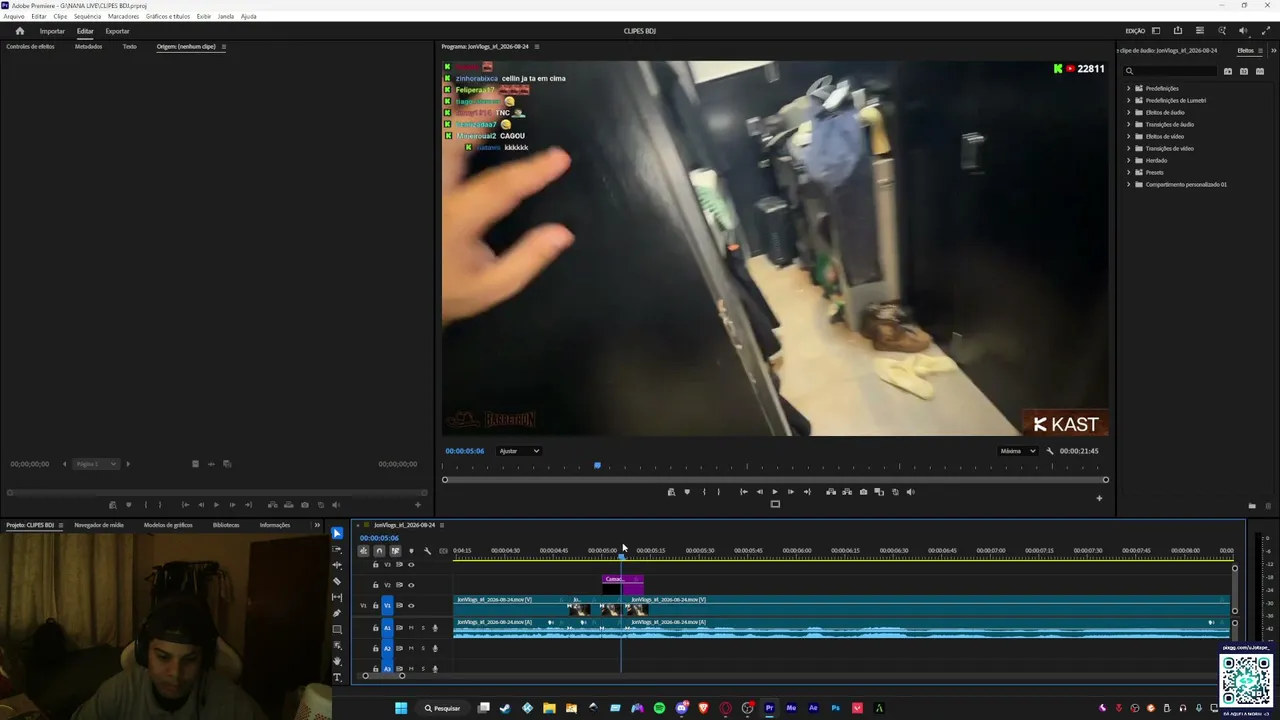
Task: Select the Hand tool
Action: coord(337,661)
